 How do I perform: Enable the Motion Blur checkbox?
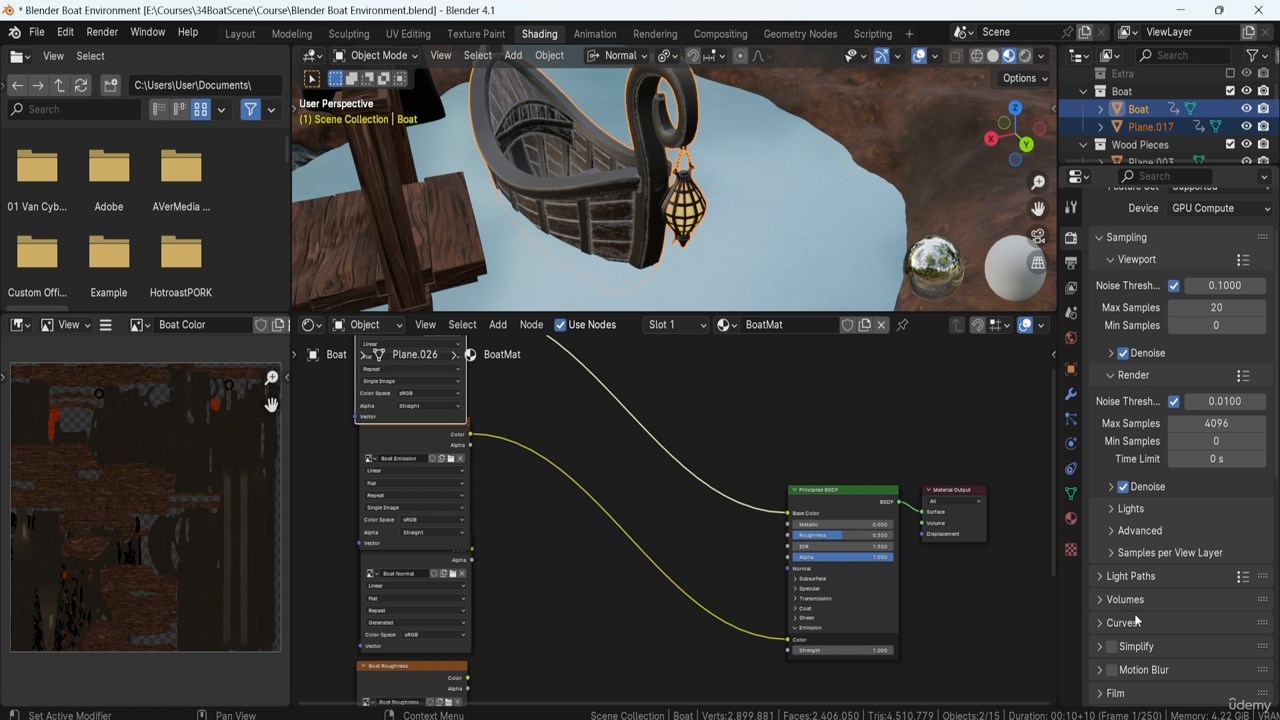(1111, 670)
